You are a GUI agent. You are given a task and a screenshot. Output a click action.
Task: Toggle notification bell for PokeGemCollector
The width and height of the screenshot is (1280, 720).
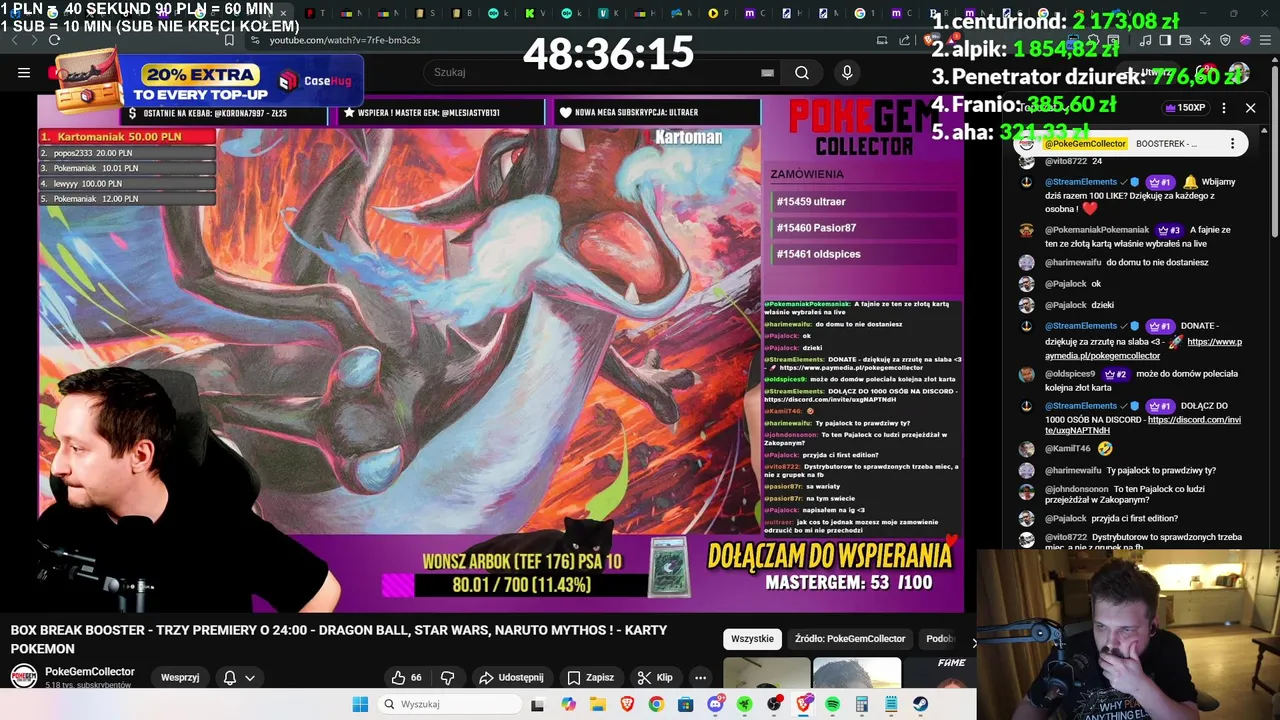click(238, 677)
